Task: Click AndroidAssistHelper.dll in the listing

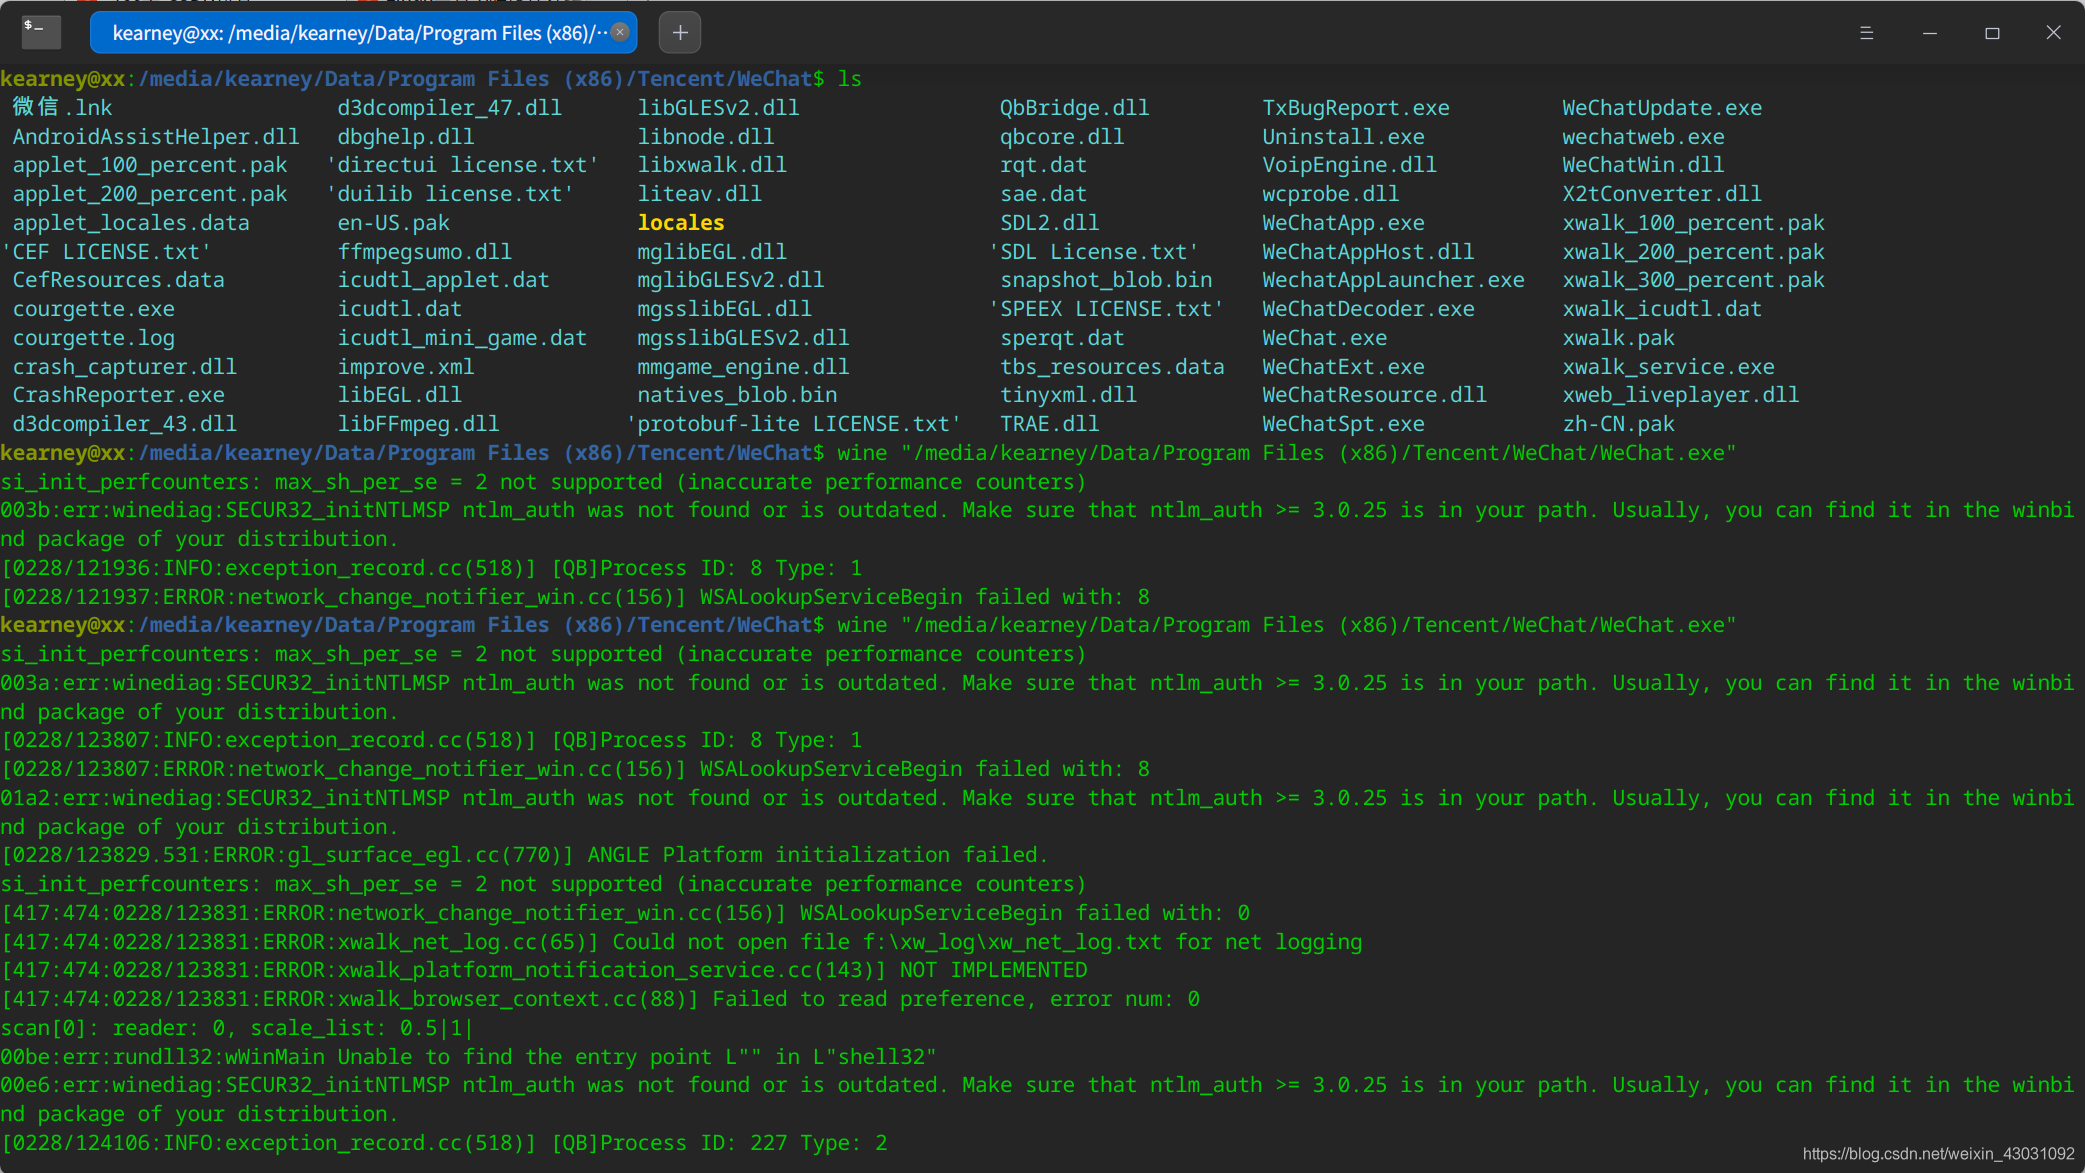Action: click(155, 136)
